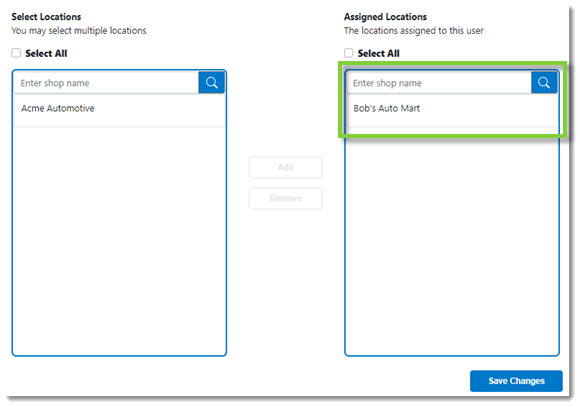Click 'You may select multiple locations' text
Screen dimensions: 580x407
pyautogui.click(x=79, y=31)
